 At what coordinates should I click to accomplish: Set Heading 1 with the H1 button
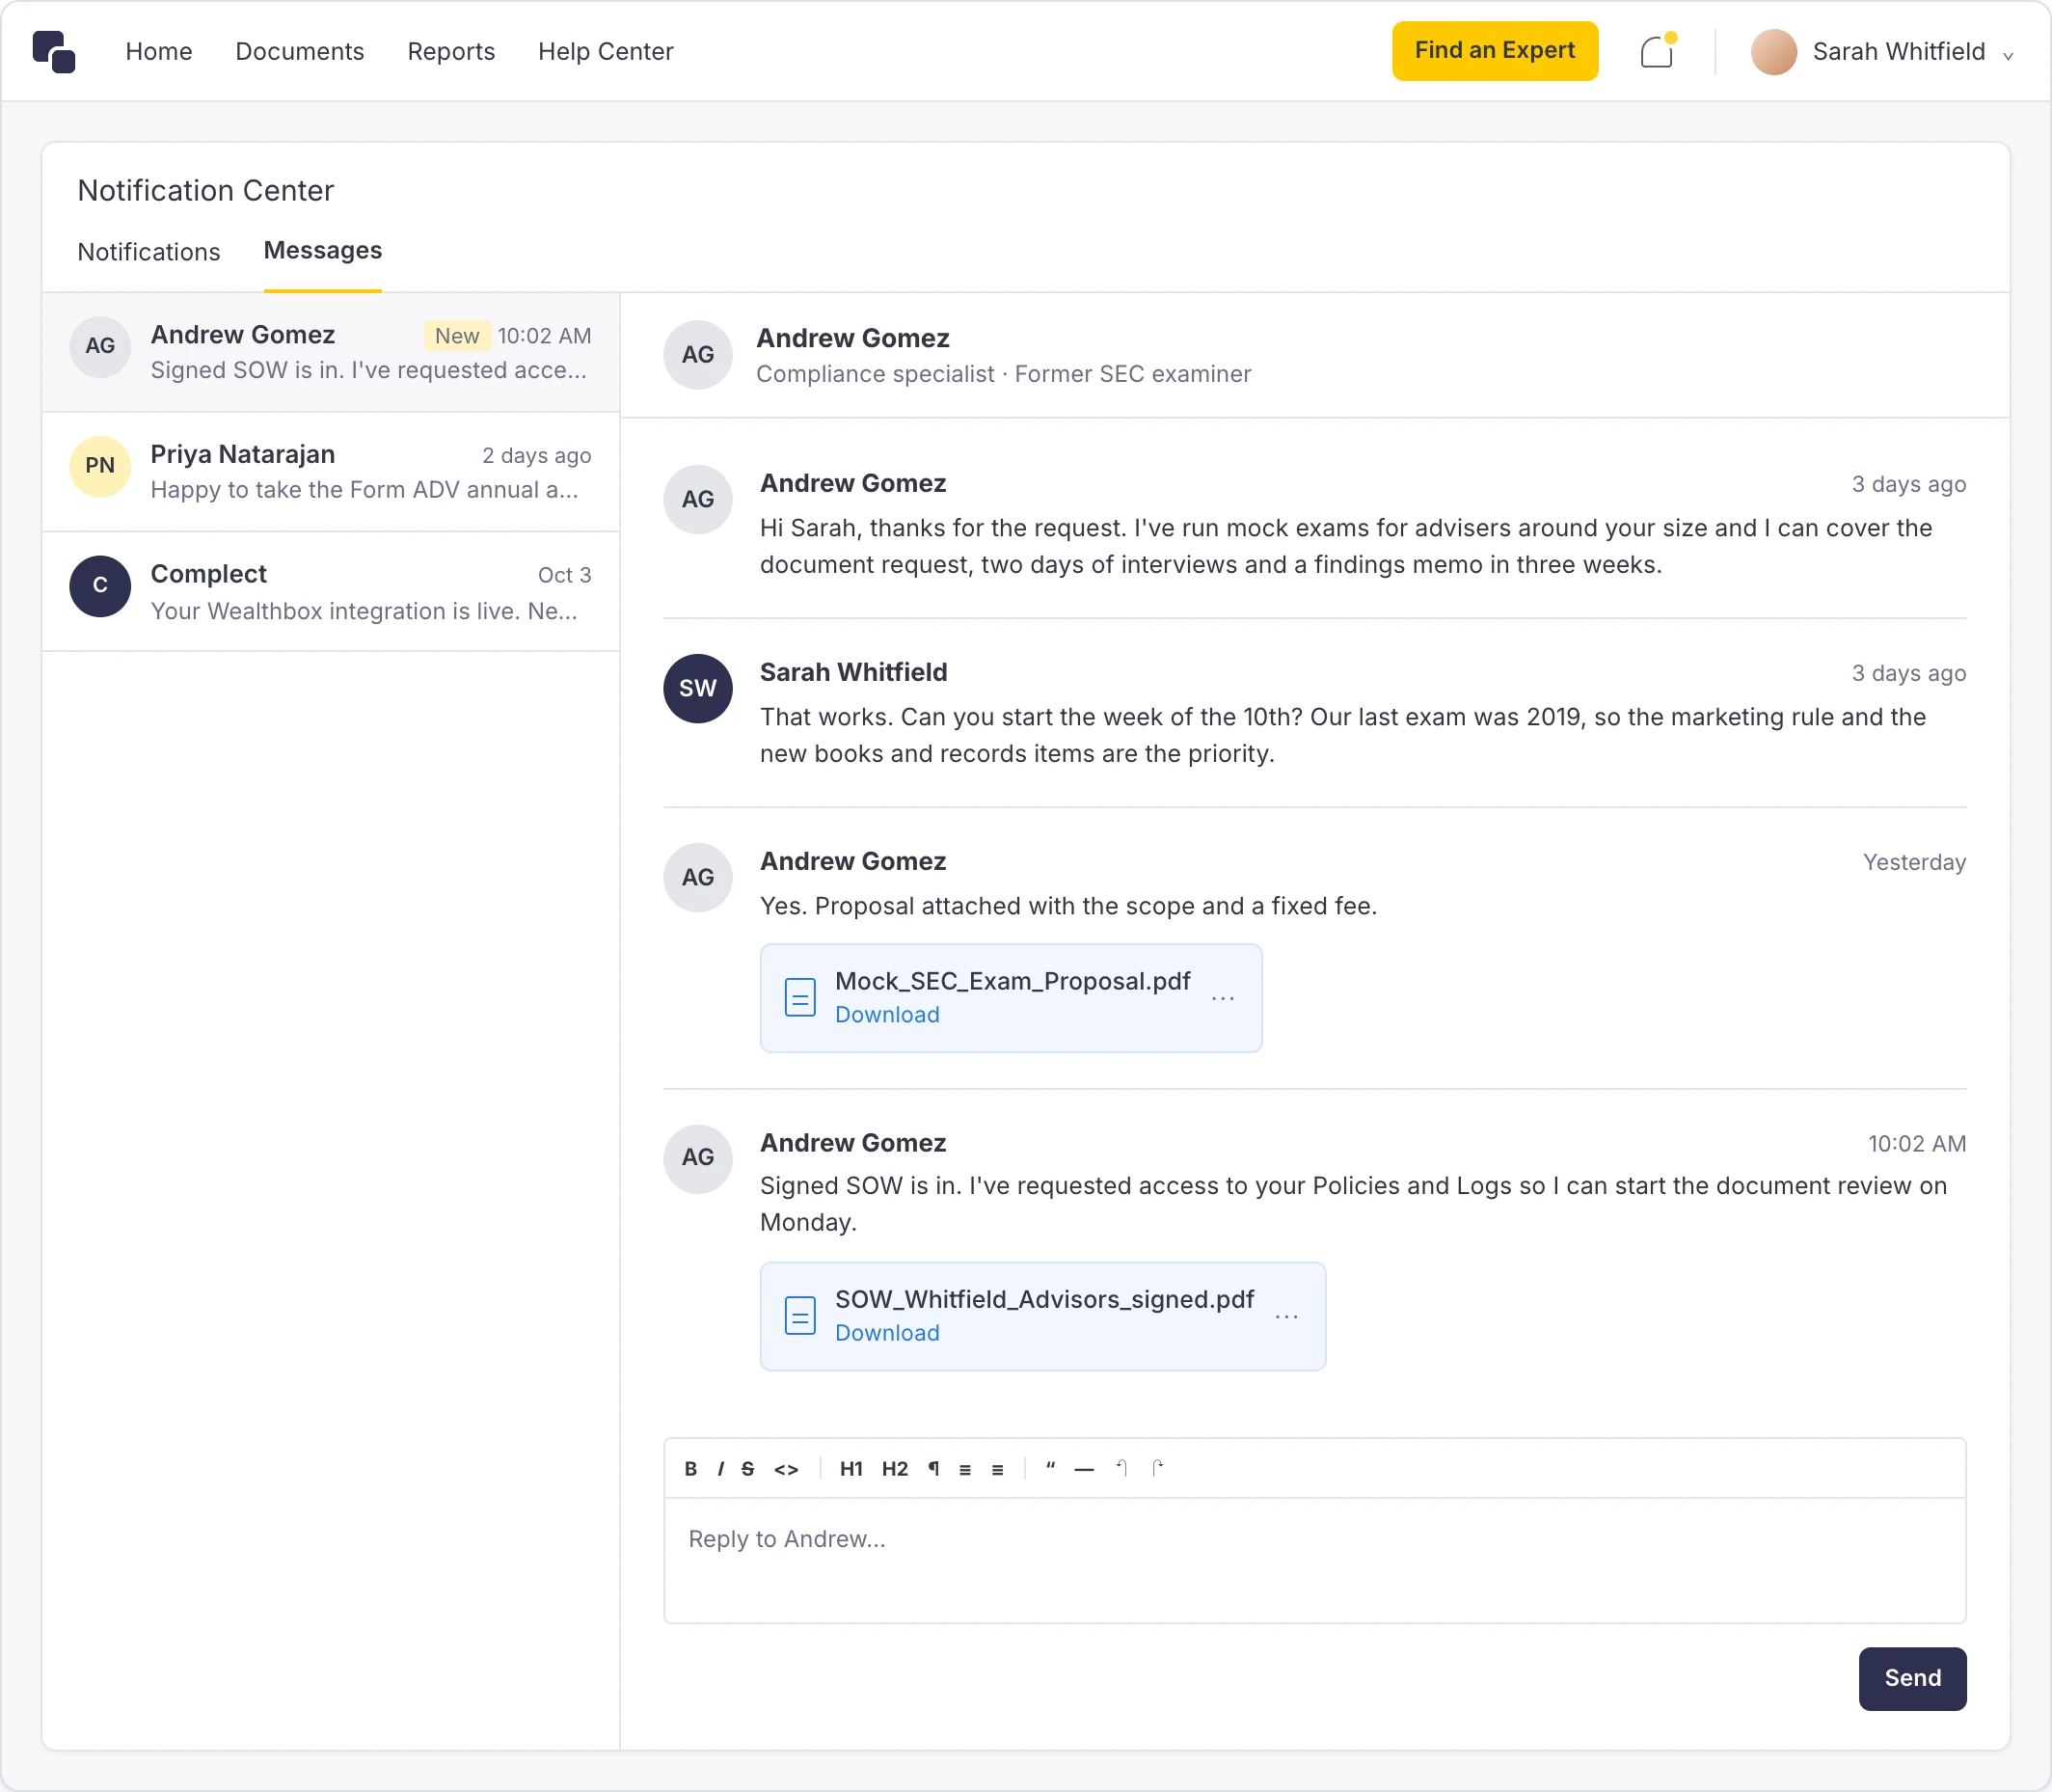pos(851,1469)
